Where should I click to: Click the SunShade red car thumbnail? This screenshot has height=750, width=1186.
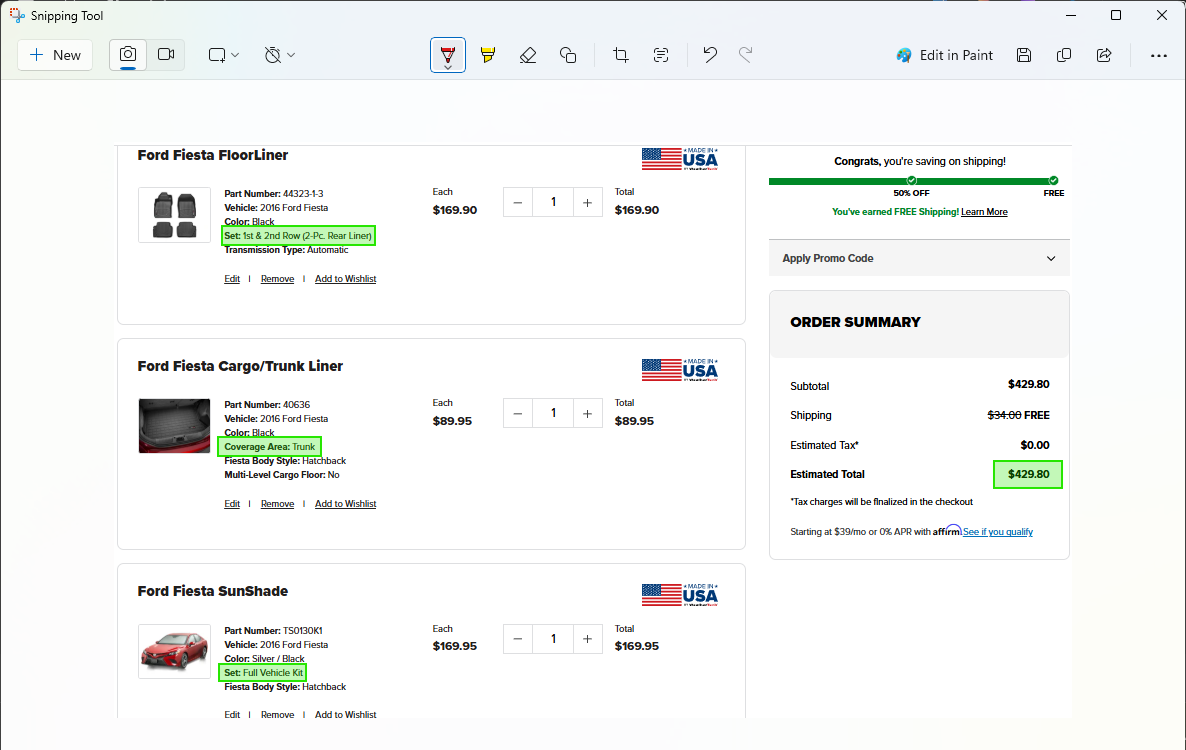[175, 652]
